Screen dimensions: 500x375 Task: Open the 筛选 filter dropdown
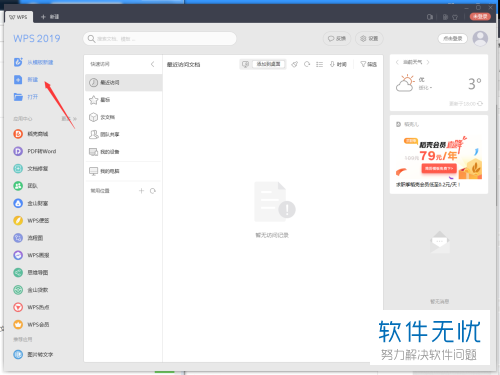pos(368,64)
